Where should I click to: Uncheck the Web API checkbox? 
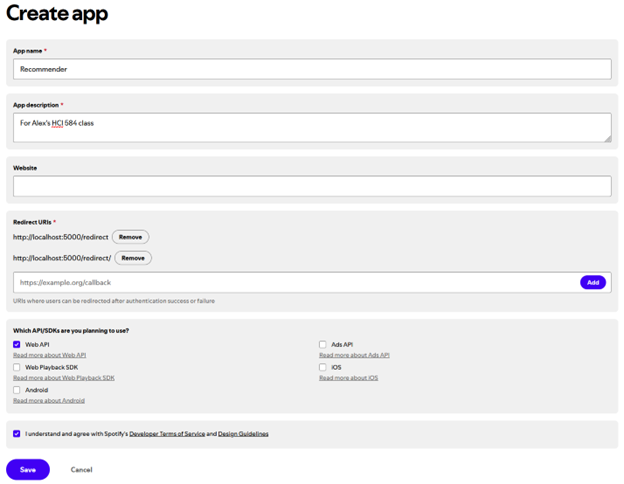17,344
